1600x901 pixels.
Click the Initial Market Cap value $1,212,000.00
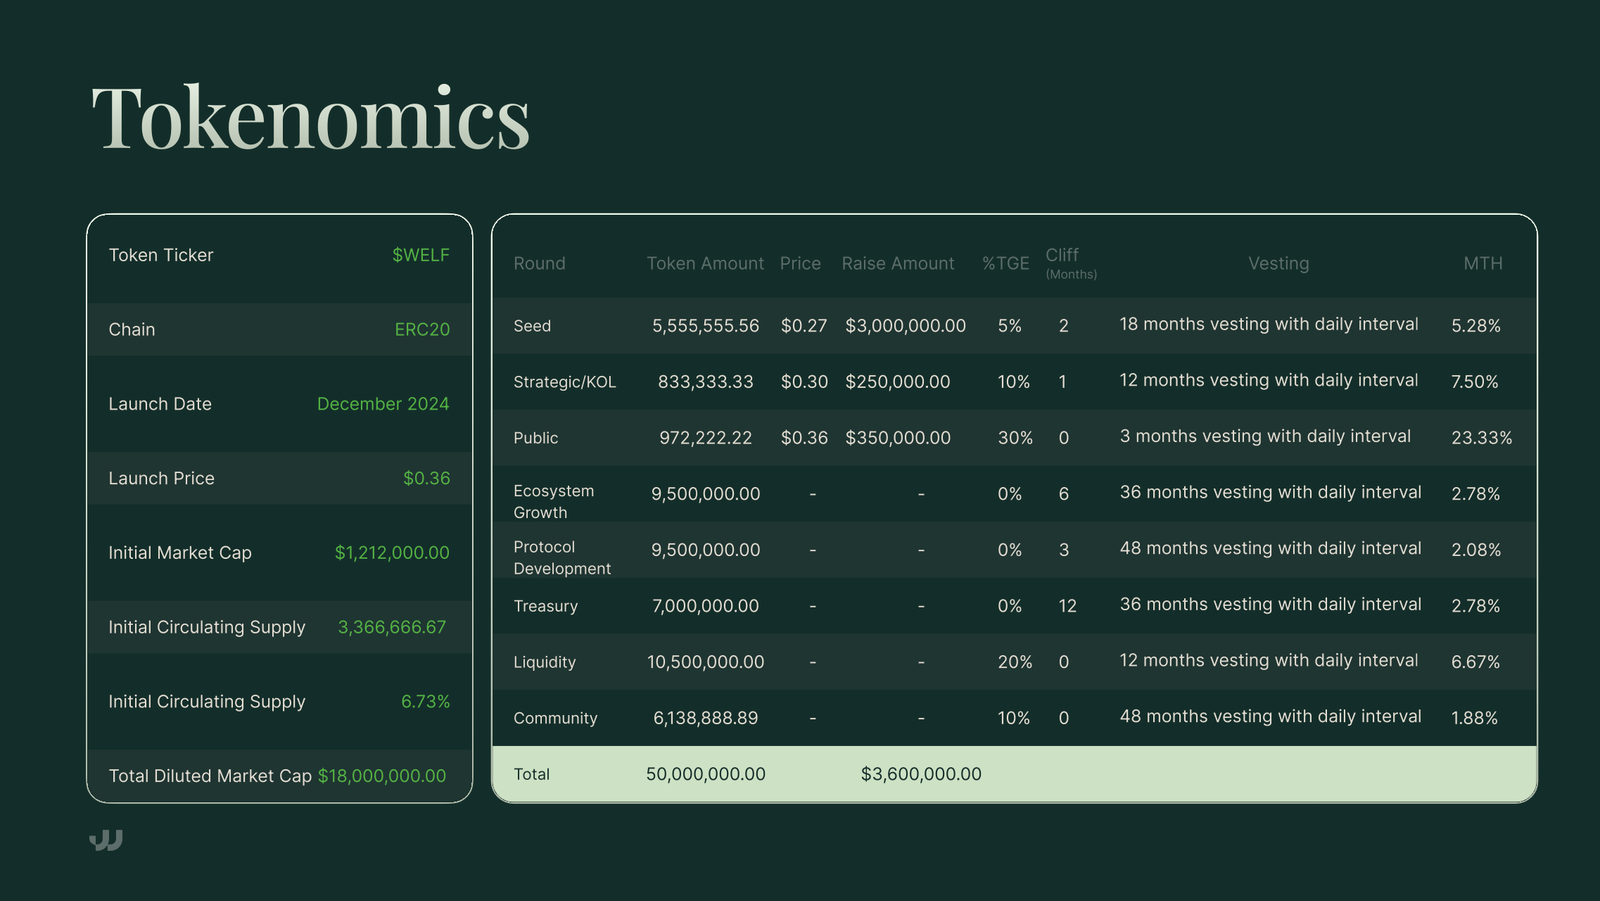(x=392, y=553)
